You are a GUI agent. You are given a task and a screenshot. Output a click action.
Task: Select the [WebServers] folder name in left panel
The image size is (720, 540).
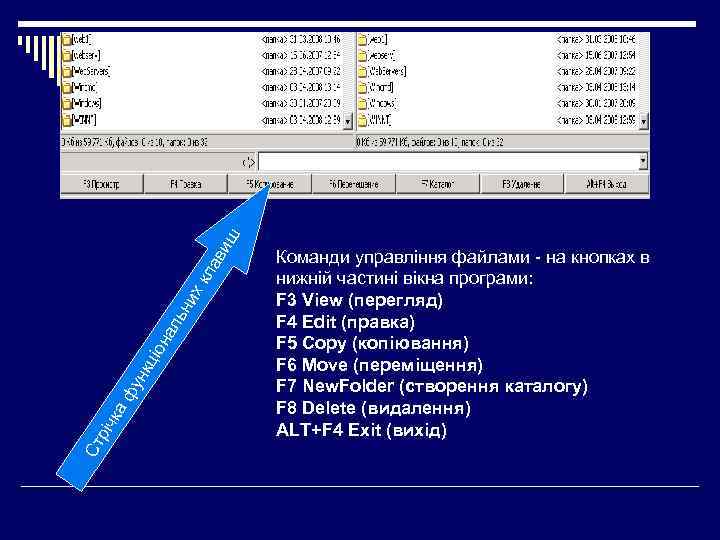[91, 72]
